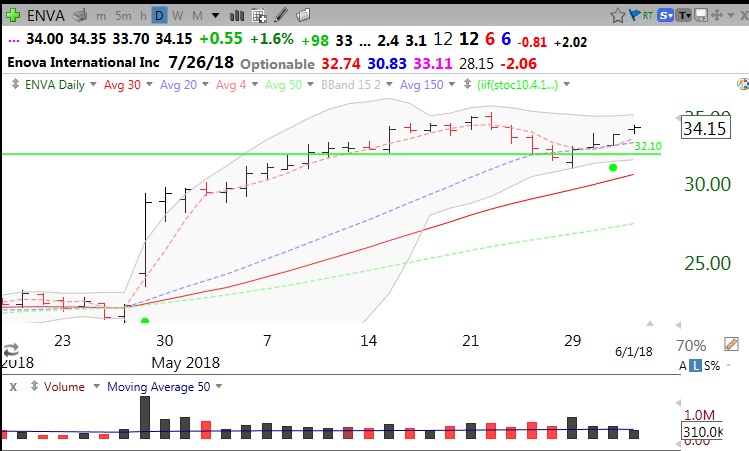Toggle the L log scale option
The width and height of the screenshot is (749, 451).
pos(696,366)
